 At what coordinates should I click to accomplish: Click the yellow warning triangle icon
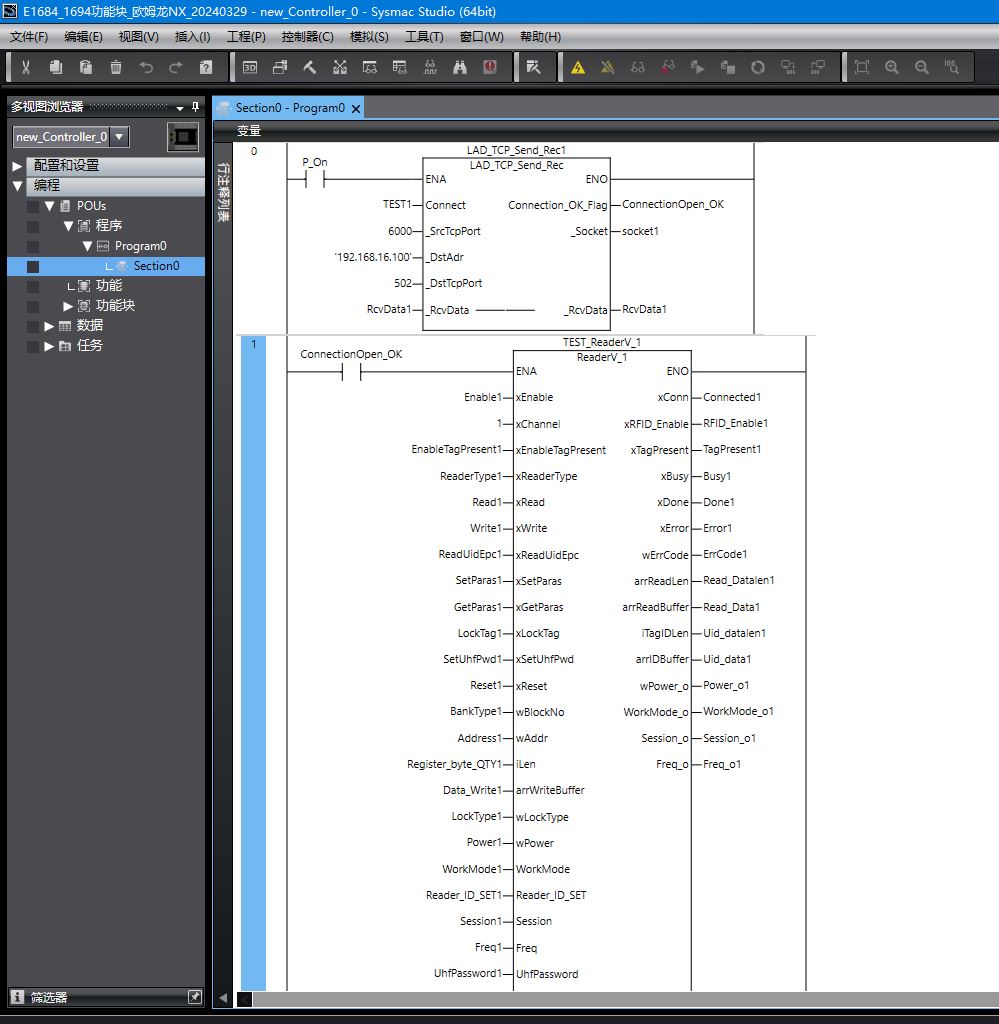pyautogui.click(x=578, y=67)
